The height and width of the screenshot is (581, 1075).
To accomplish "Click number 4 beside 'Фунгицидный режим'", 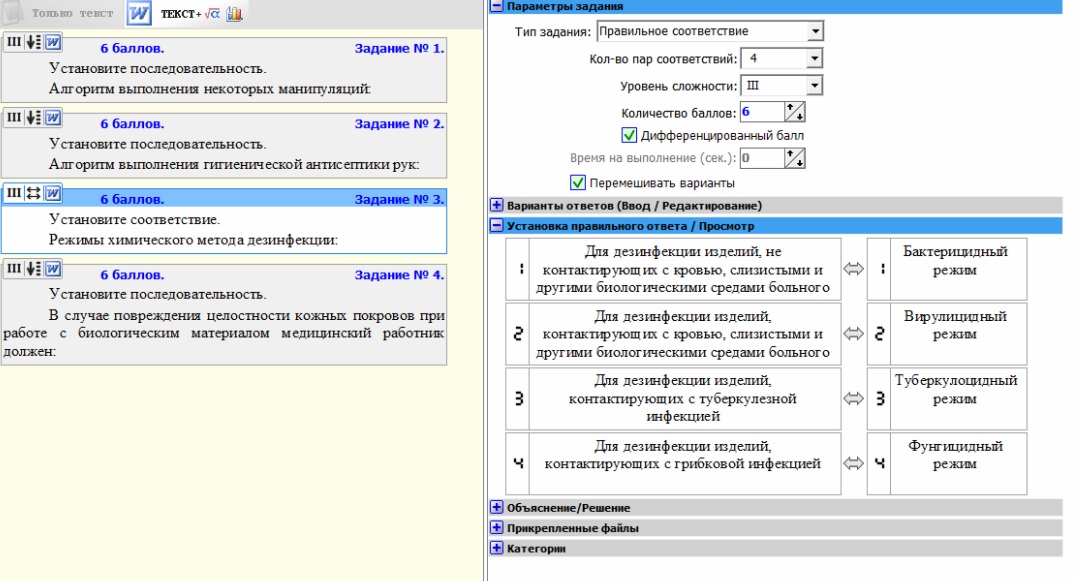I will click(879, 463).
